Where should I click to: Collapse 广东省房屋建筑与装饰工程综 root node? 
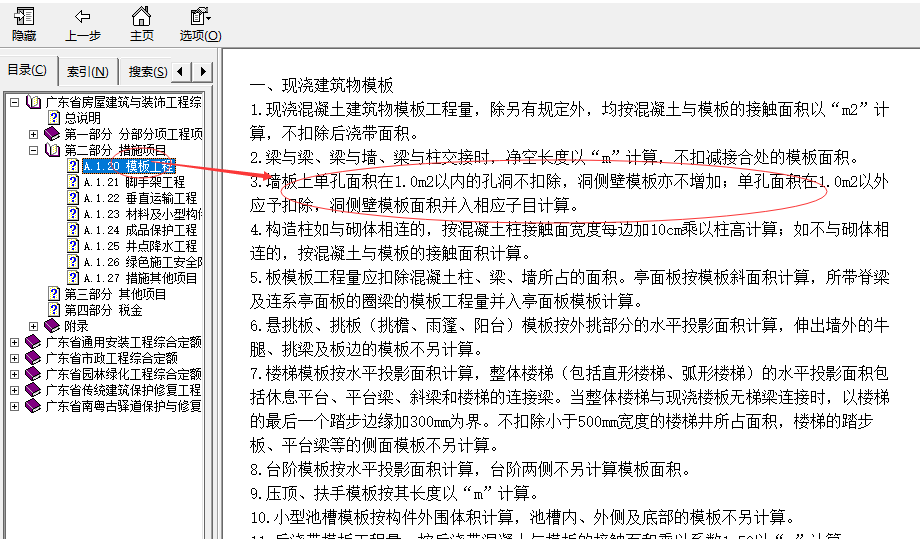(14, 103)
